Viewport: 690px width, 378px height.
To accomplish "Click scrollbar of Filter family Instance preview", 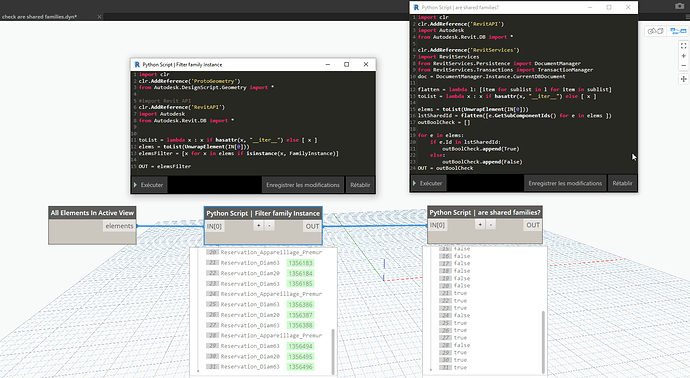I will pos(333,351).
